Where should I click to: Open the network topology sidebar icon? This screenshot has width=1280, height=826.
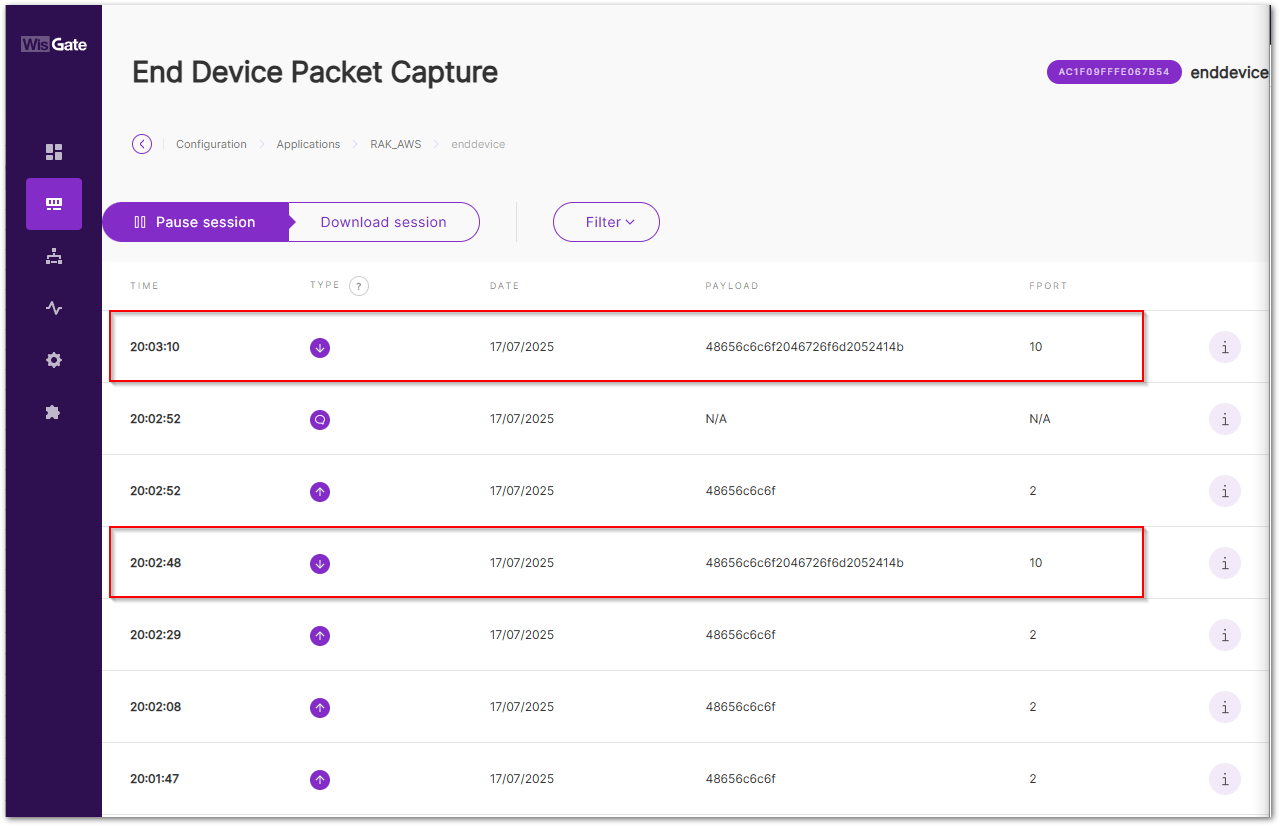pyautogui.click(x=53, y=256)
